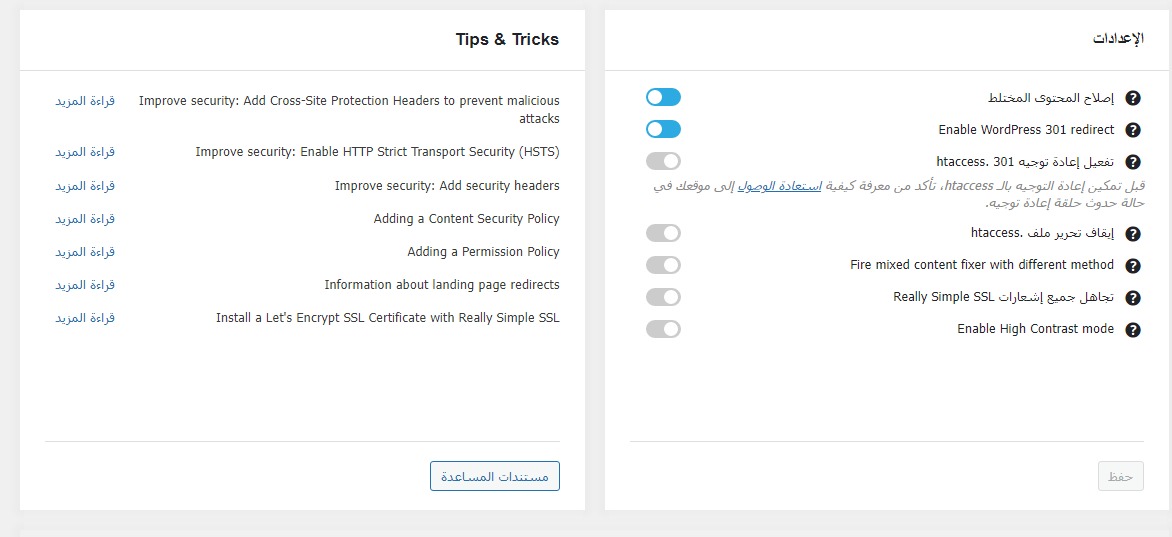Toggle dismiss all Really Simple SSL notices

(663, 297)
